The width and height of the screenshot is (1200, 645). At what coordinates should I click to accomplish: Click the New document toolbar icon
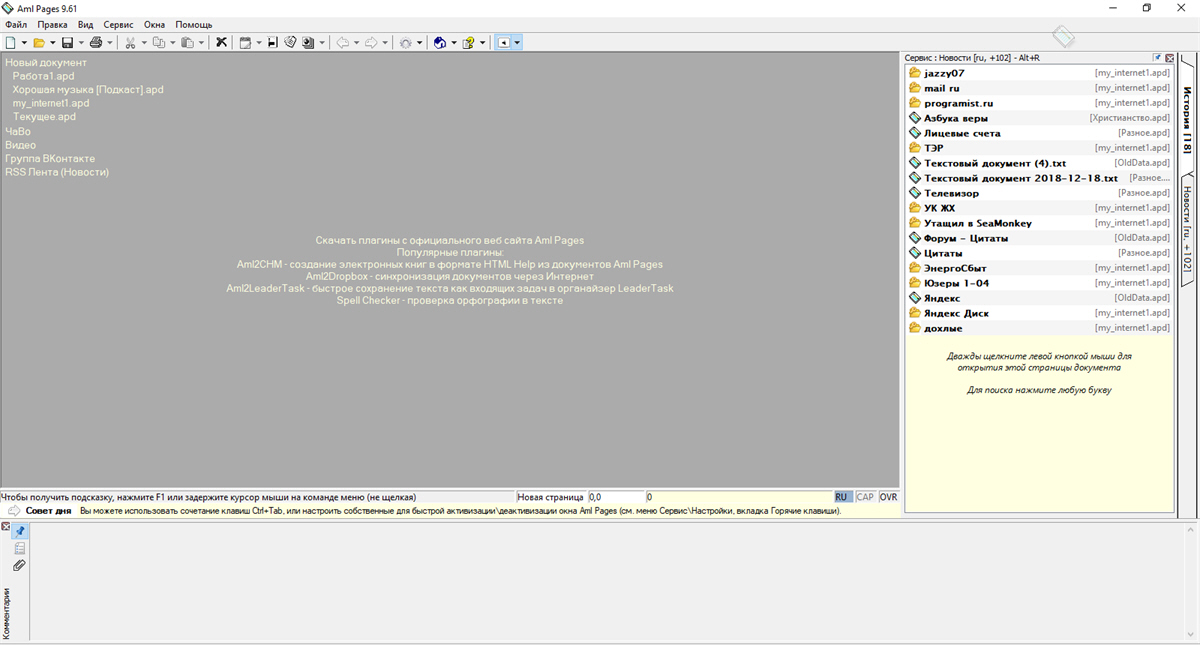(10, 43)
